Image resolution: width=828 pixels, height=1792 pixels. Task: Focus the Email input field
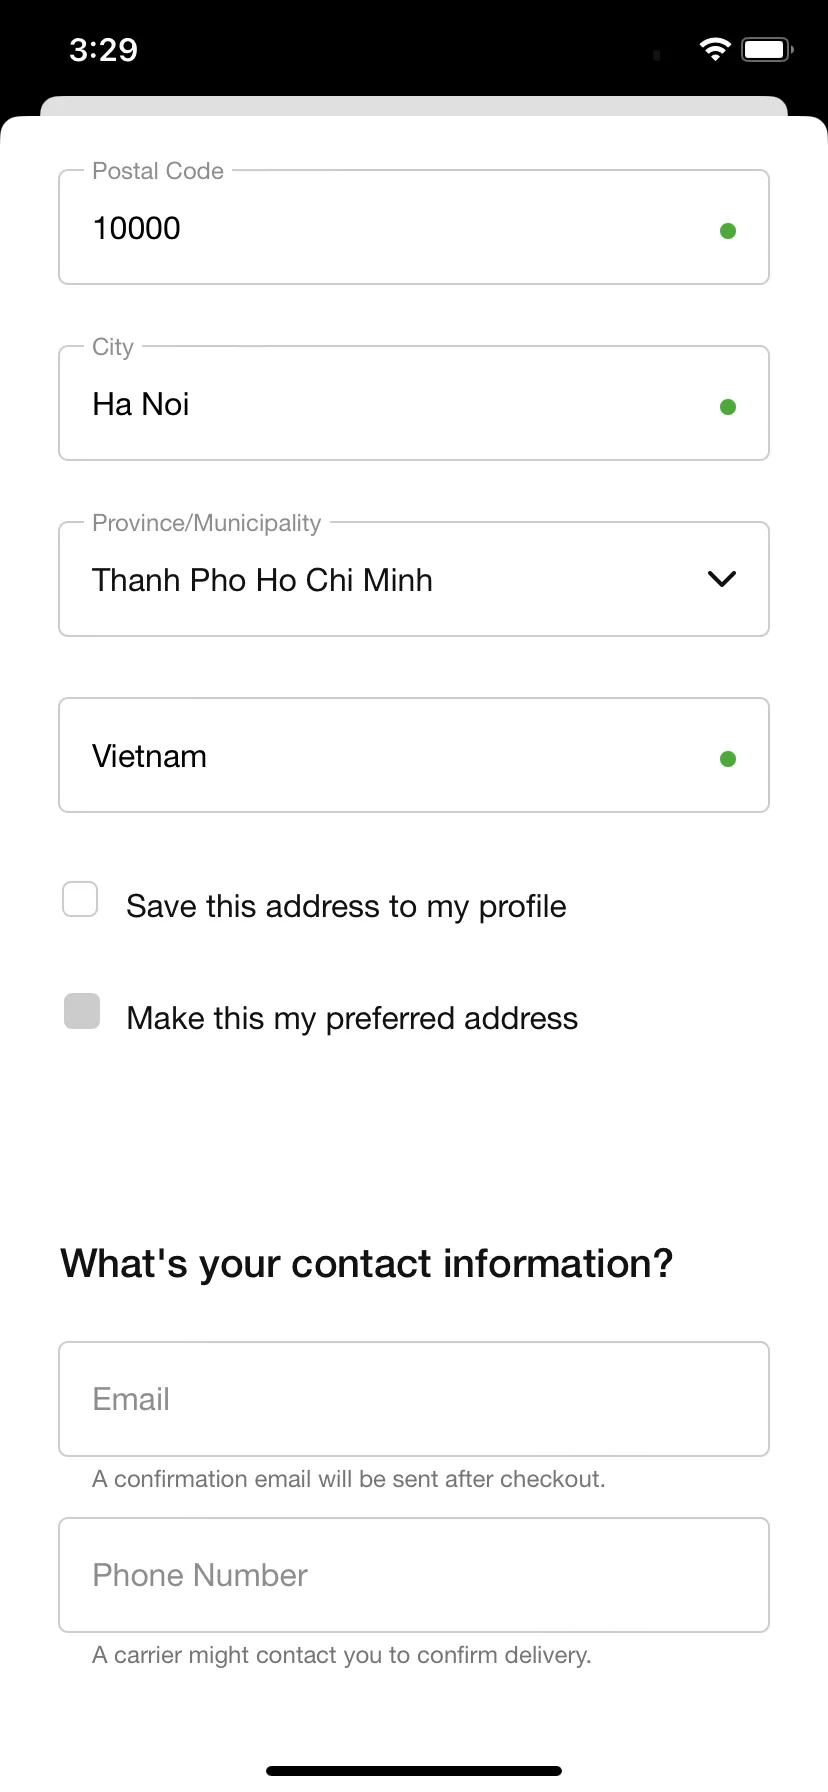pyautogui.click(x=414, y=1399)
